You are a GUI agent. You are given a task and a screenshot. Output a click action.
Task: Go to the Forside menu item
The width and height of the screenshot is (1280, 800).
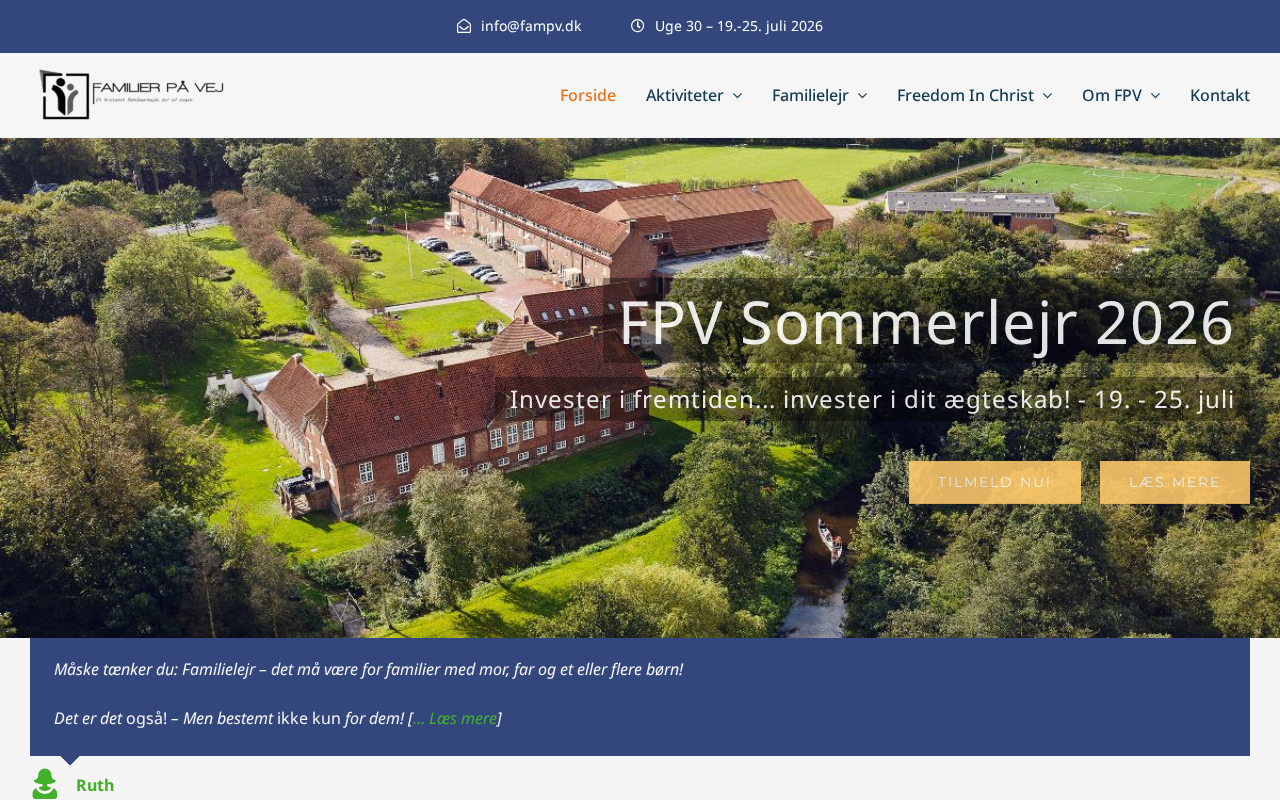(x=588, y=95)
